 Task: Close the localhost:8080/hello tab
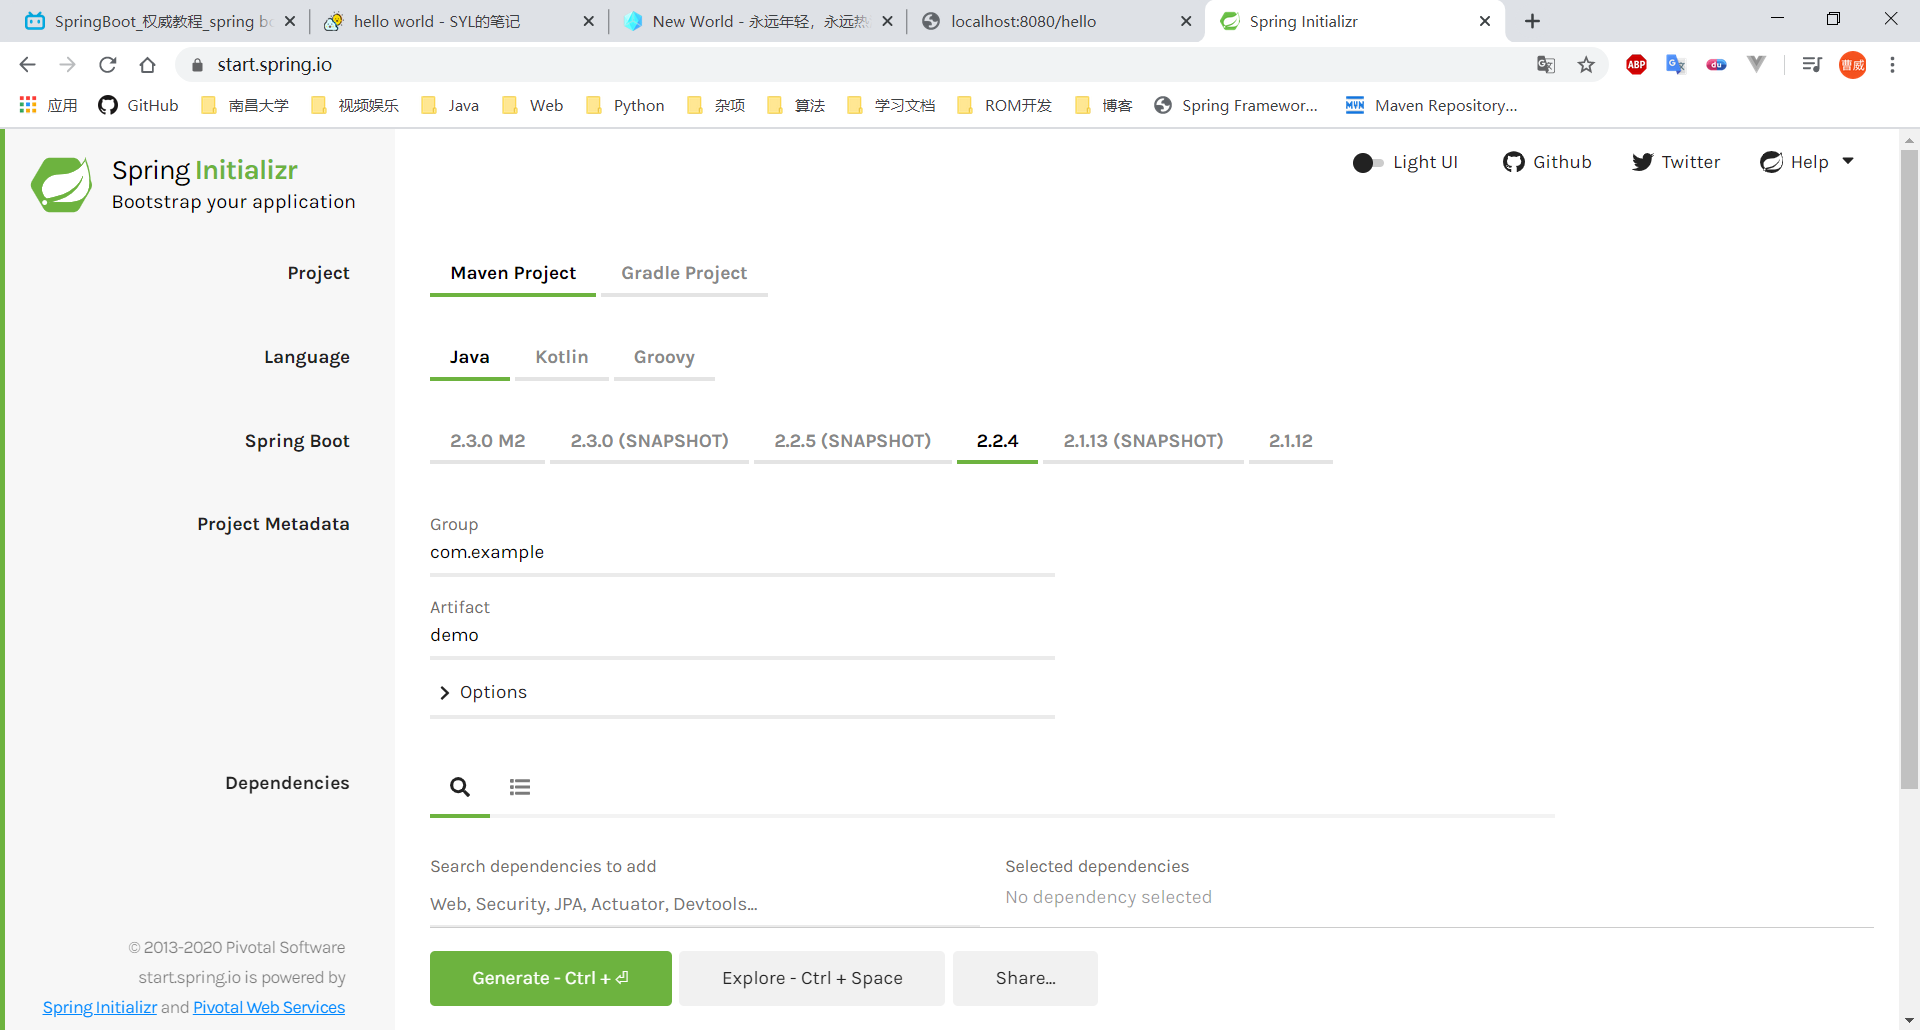(1186, 21)
